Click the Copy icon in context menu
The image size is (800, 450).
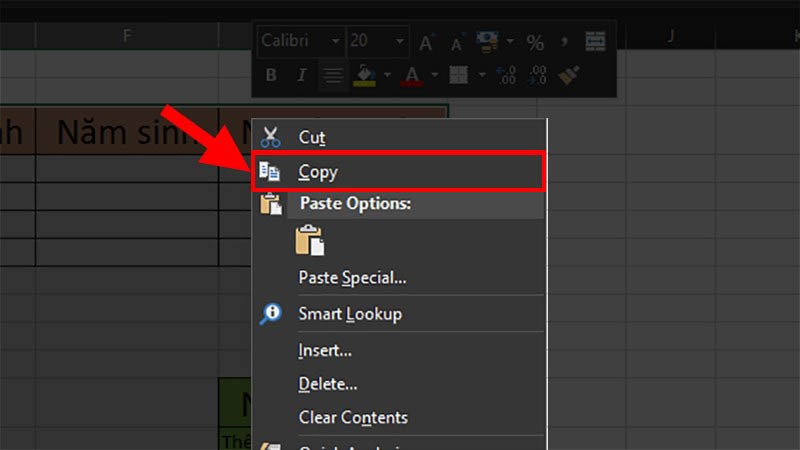coord(270,172)
